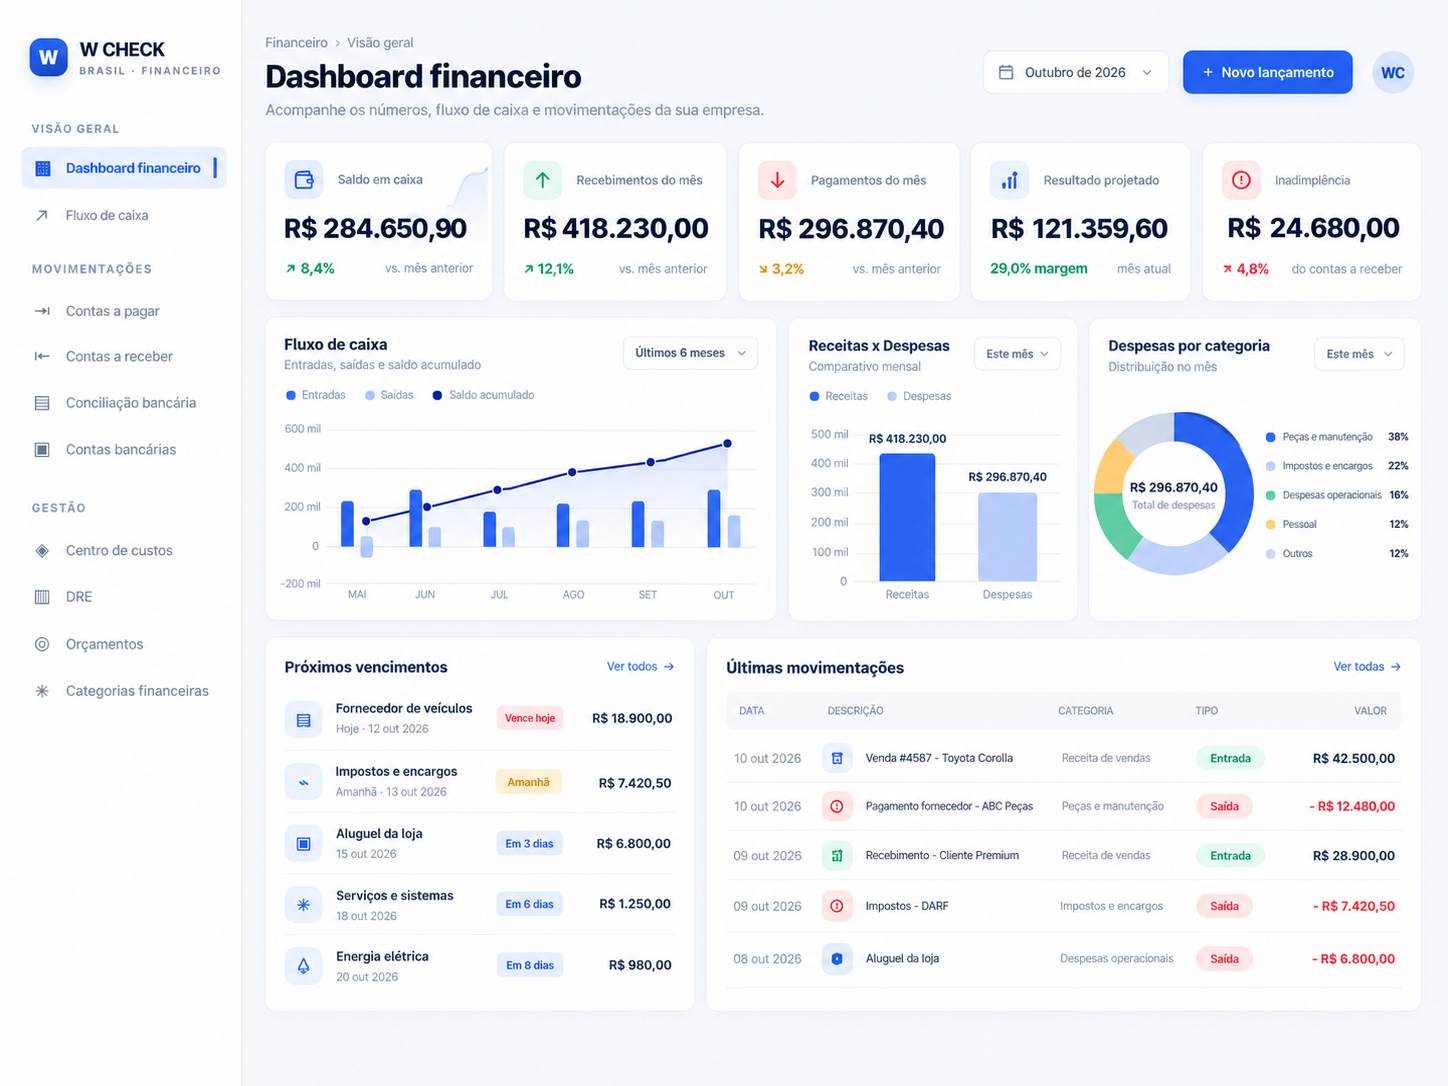Click the Novo lançamento button
This screenshot has height=1086, width=1448.
(x=1267, y=72)
